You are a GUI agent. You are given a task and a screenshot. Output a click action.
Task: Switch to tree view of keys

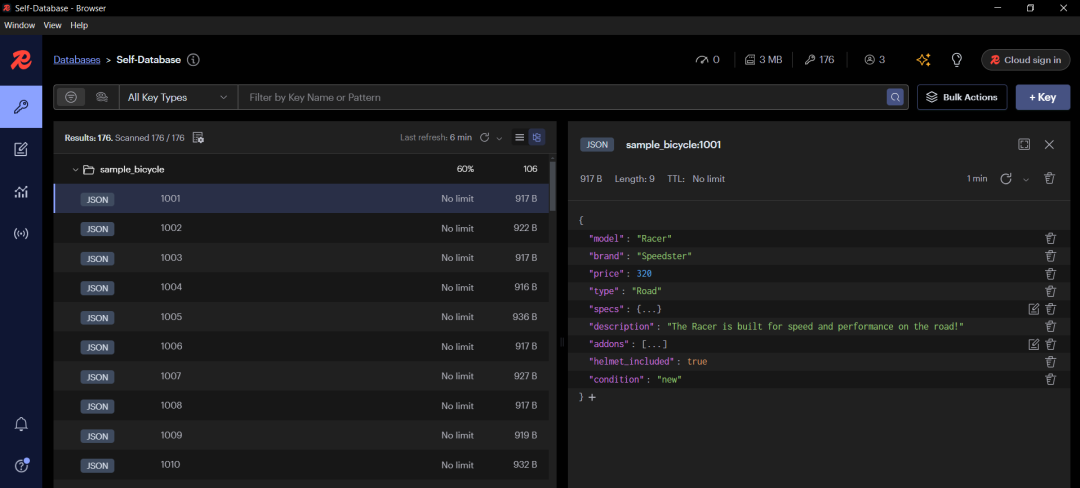click(x=537, y=137)
